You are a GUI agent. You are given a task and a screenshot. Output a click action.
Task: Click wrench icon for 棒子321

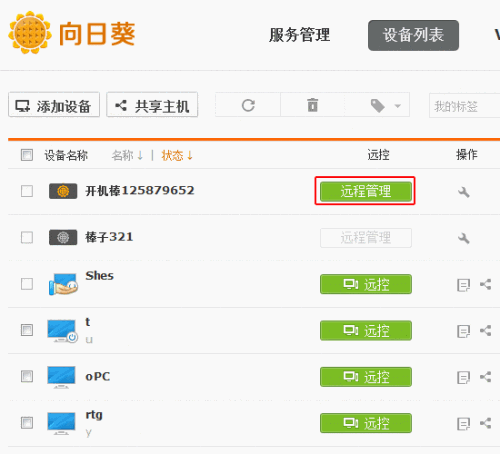464,238
